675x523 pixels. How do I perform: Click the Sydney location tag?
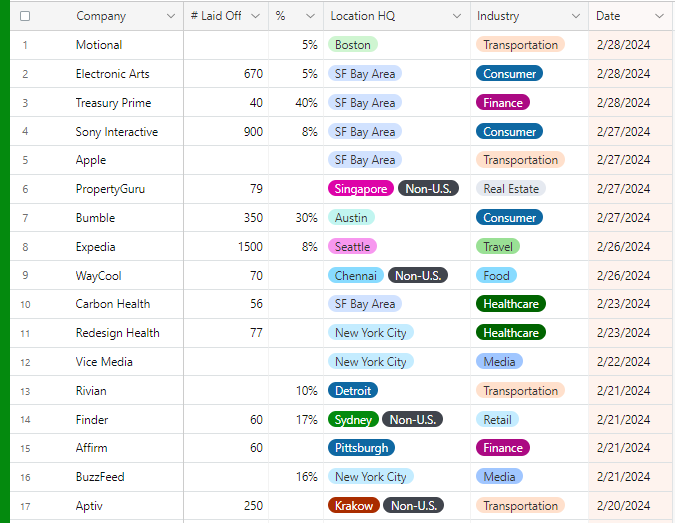pos(353,419)
